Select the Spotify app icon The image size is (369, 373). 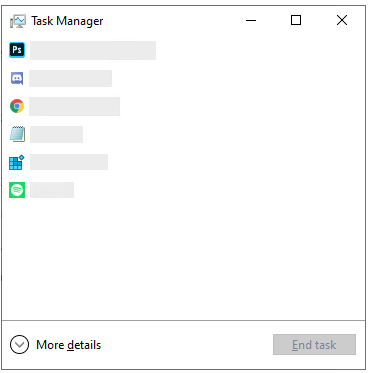pos(17,190)
